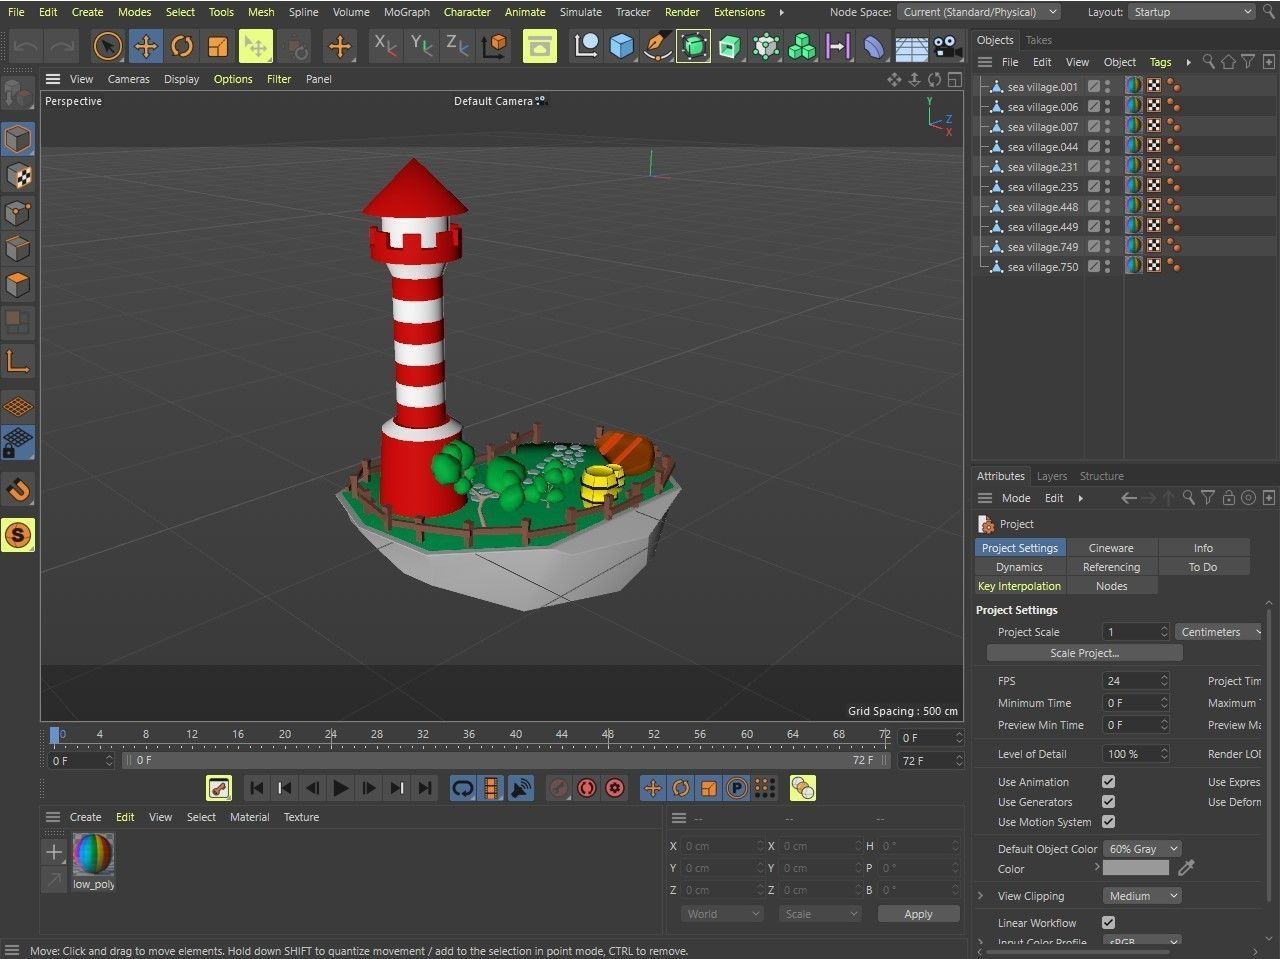The image size is (1280, 959).
Task: Open the MoGraph Cloner icon
Action: pyautogui.click(x=802, y=46)
